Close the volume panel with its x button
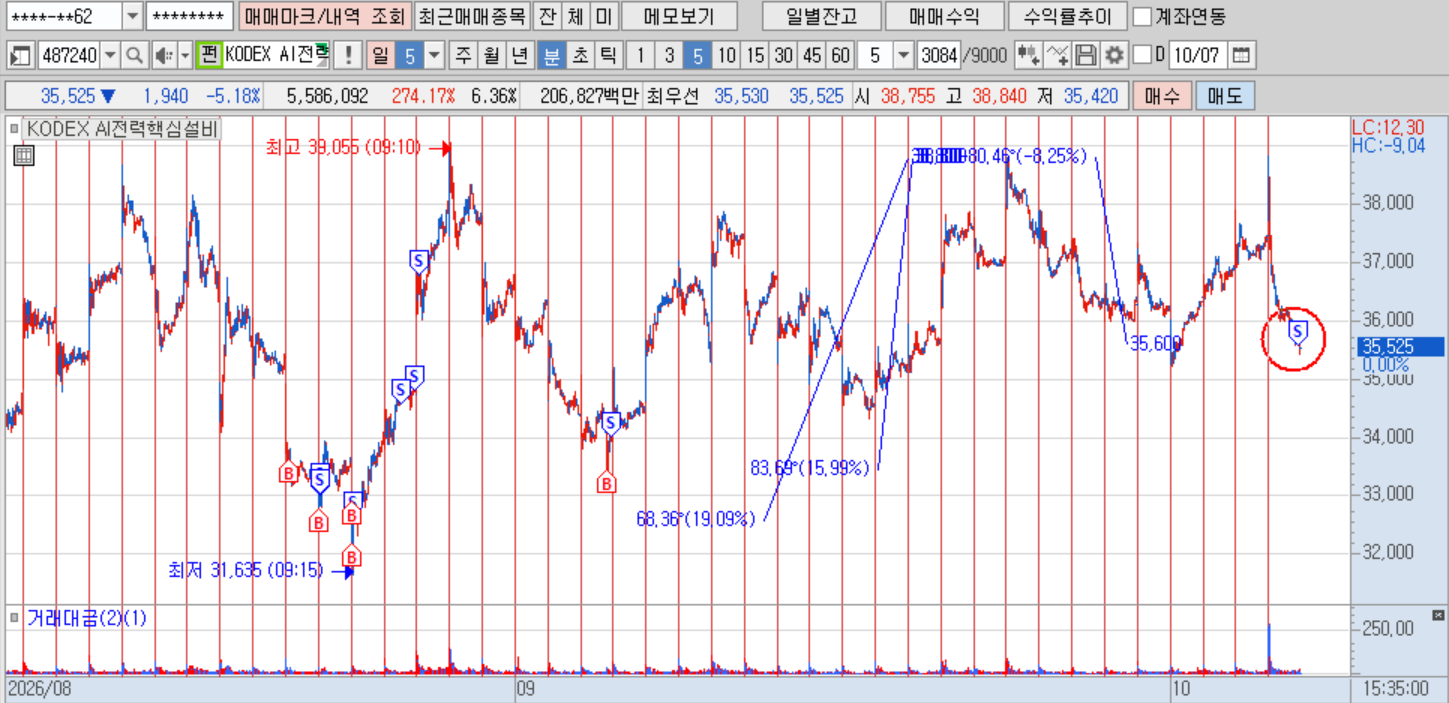1449x703 pixels. pos(1440,616)
